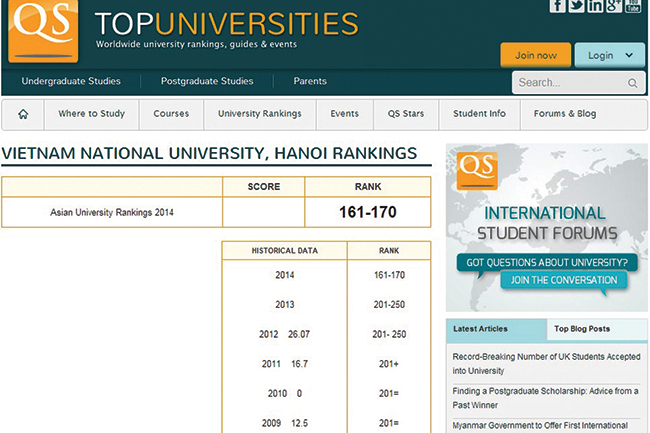The width and height of the screenshot is (650, 433).
Task: Click the search magnifier icon
Action: coord(632,83)
